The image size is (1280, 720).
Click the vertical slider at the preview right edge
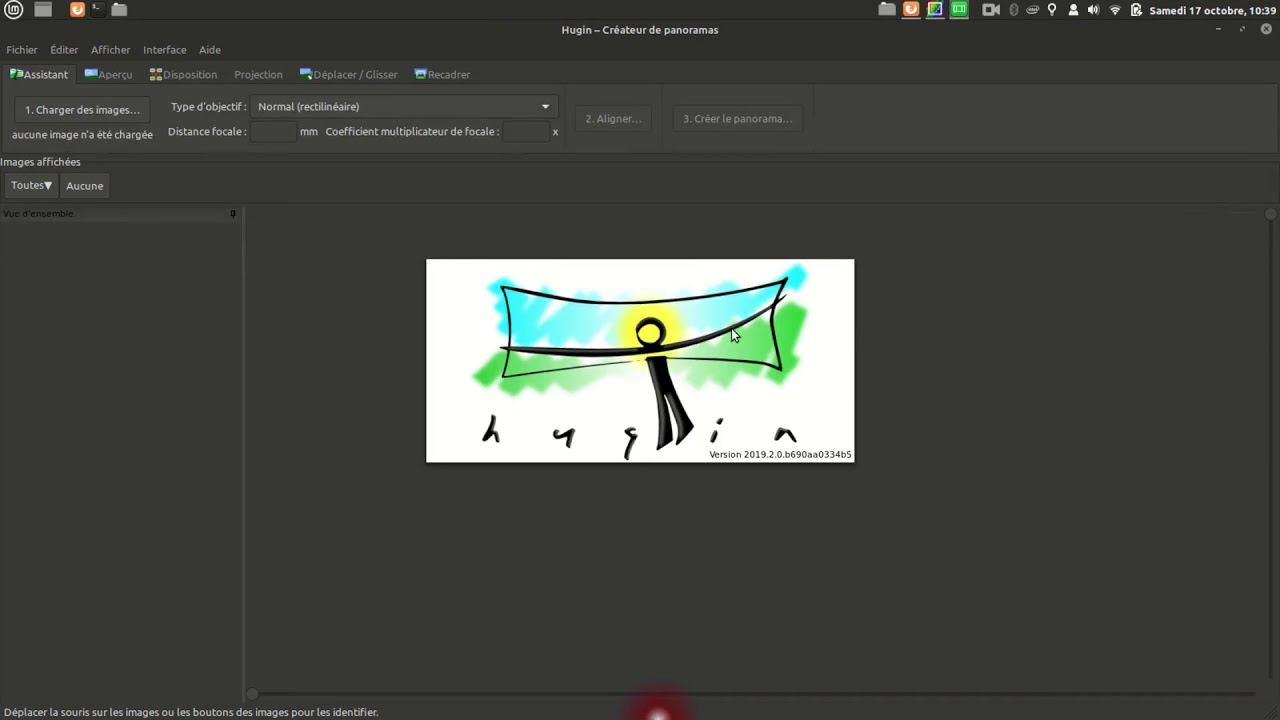click(x=1271, y=447)
